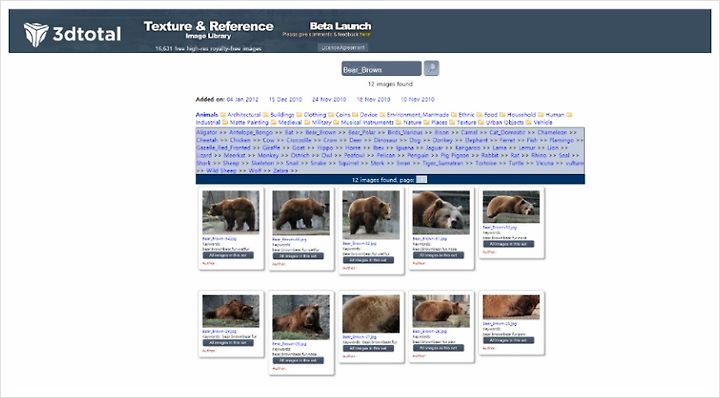
Task: Select the Chameleon subcategory
Action: click(x=552, y=132)
